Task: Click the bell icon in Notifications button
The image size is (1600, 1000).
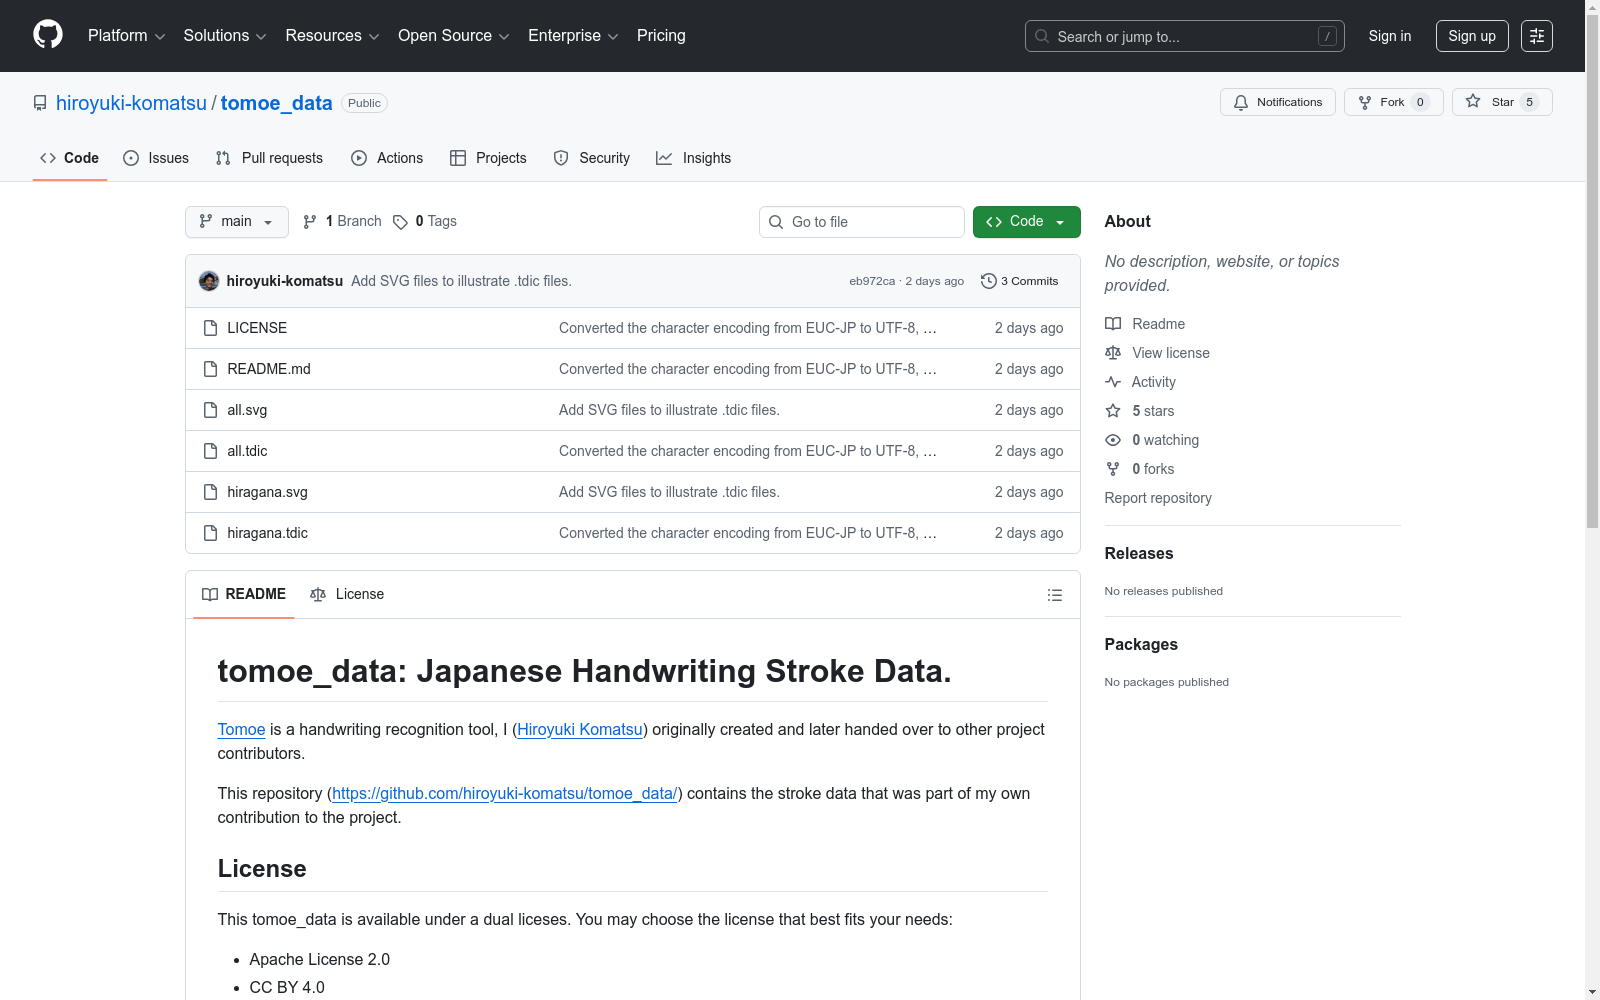Action: pyautogui.click(x=1241, y=102)
